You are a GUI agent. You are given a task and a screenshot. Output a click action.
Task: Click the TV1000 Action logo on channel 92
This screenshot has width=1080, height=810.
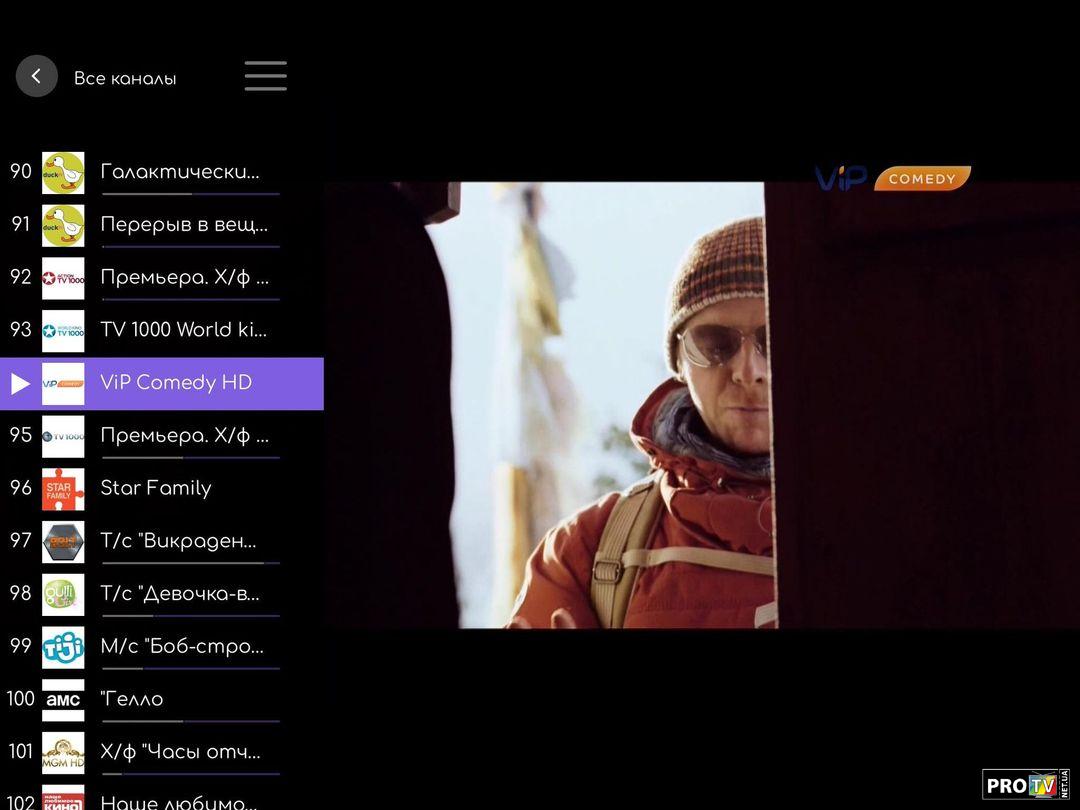[63, 278]
